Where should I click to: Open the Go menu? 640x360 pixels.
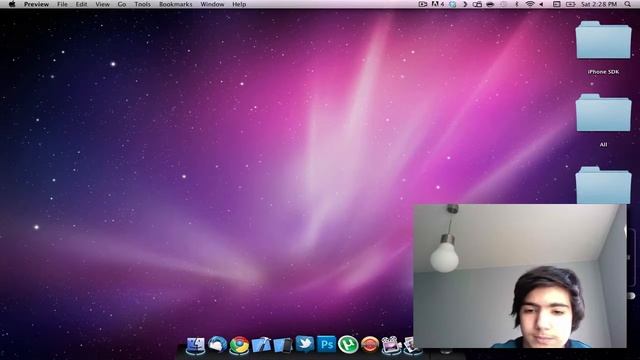[122, 4]
